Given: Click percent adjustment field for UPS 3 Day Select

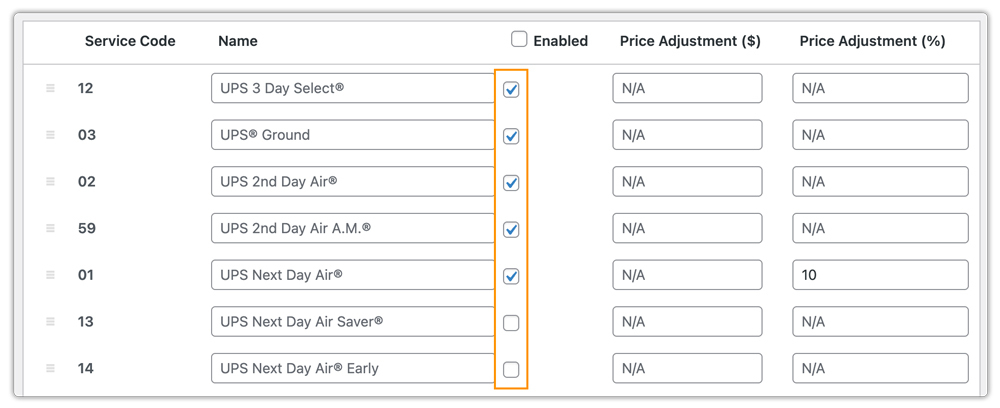Looking at the screenshot, I should [x=880, y=89].
